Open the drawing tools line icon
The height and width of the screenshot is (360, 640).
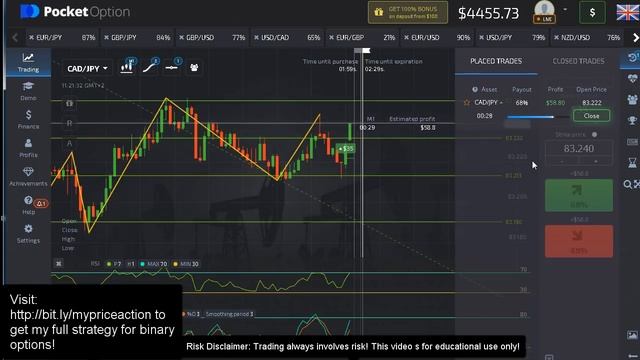pyautogui.click(x=172, y=67)
